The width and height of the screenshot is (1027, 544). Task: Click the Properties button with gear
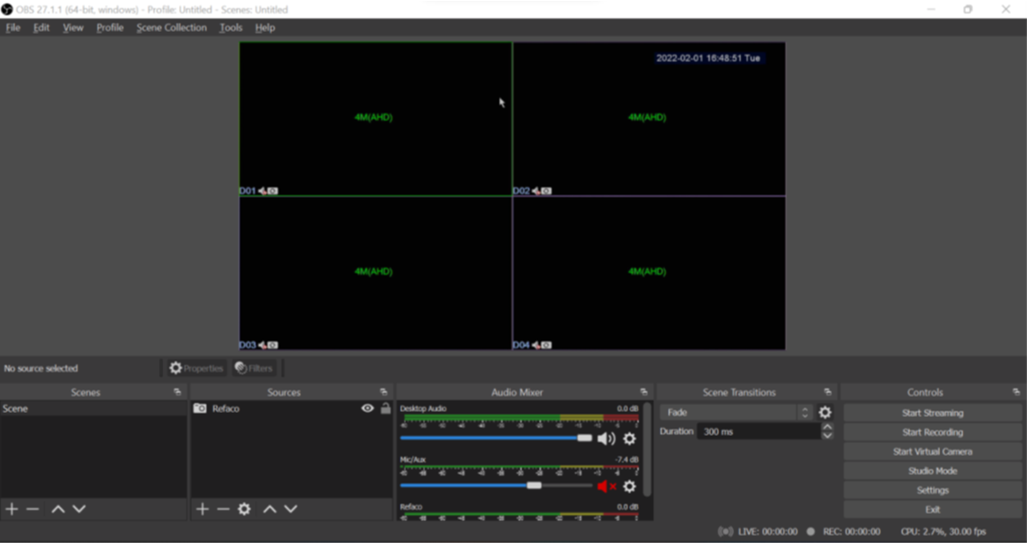[196, 369]
